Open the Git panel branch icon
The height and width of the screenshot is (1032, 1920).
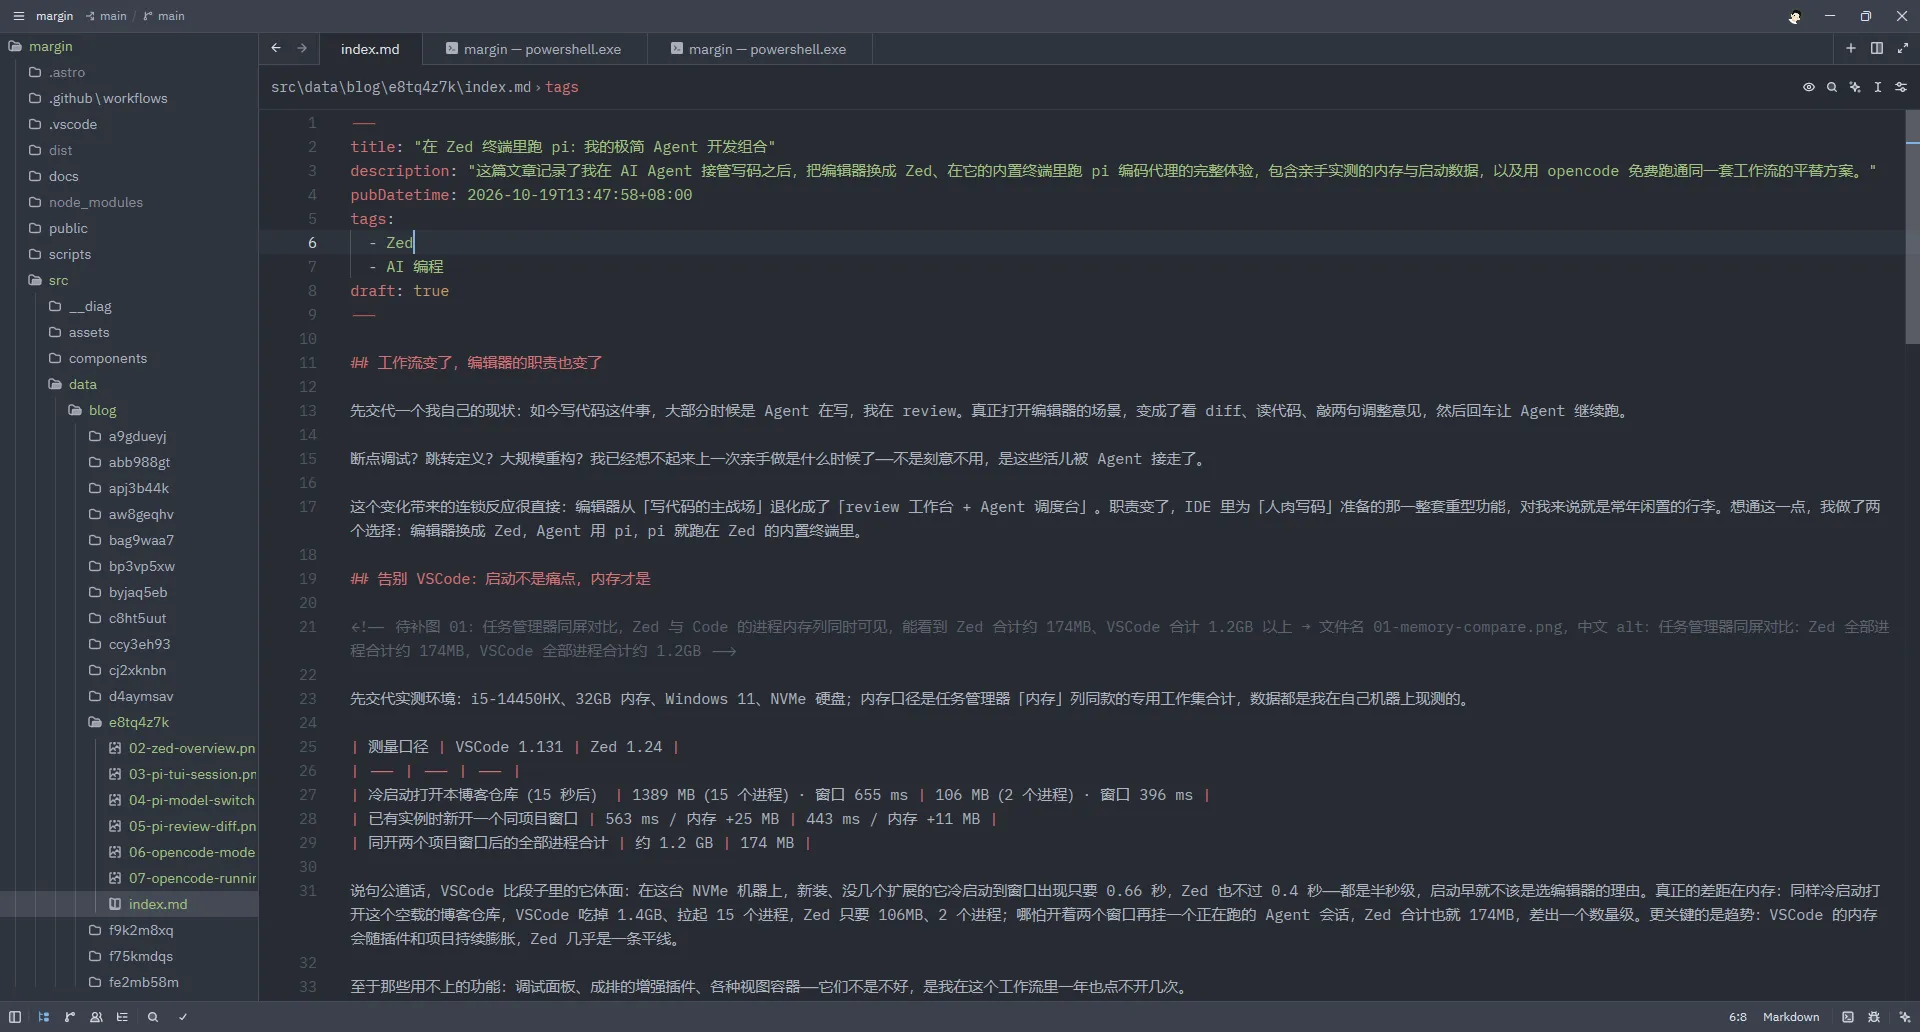pos(69,1017)
